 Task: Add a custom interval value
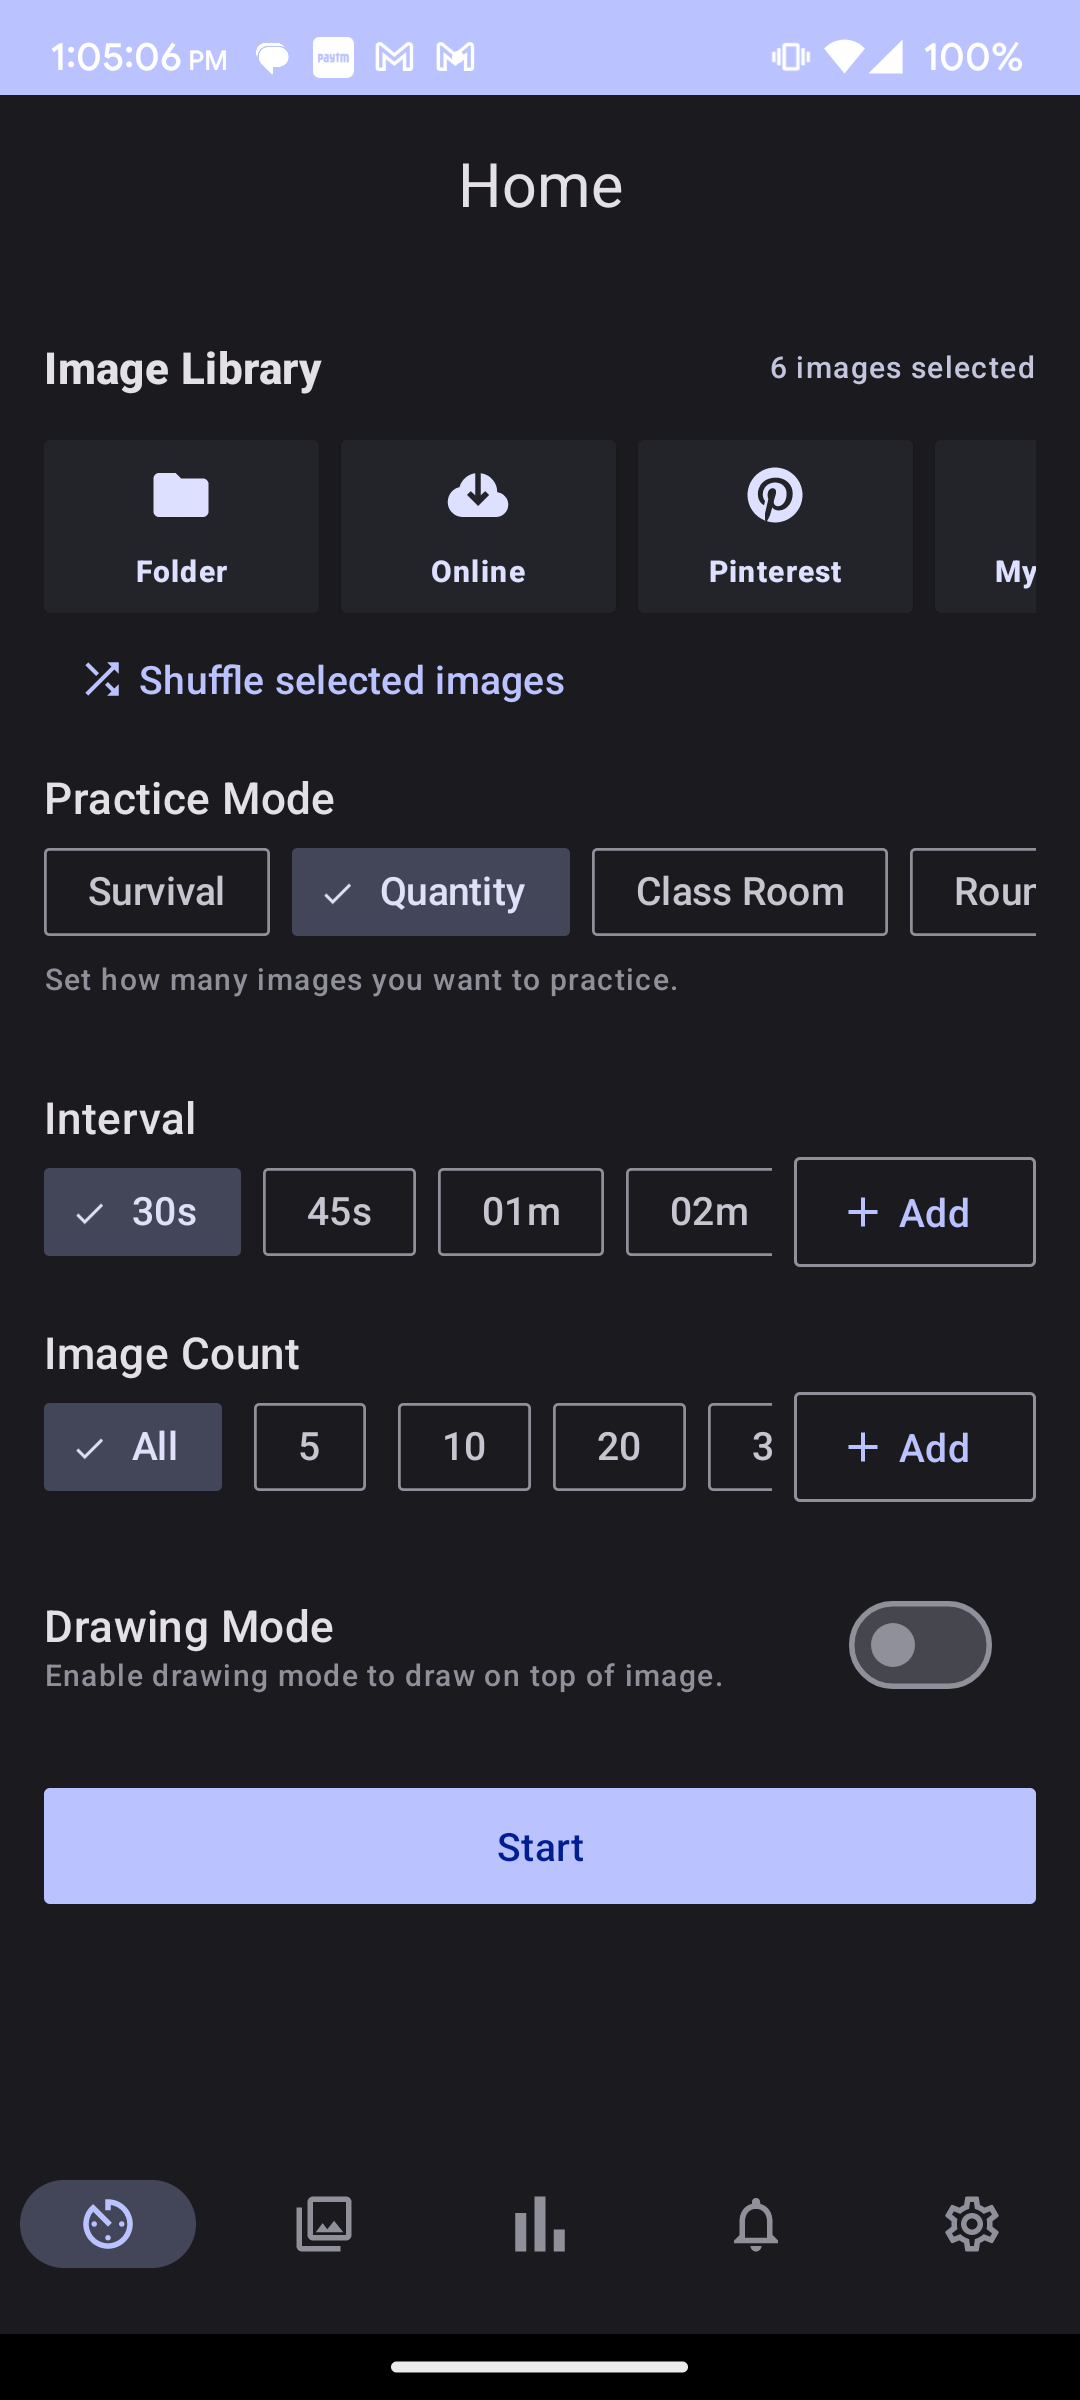click(915, 1212)
